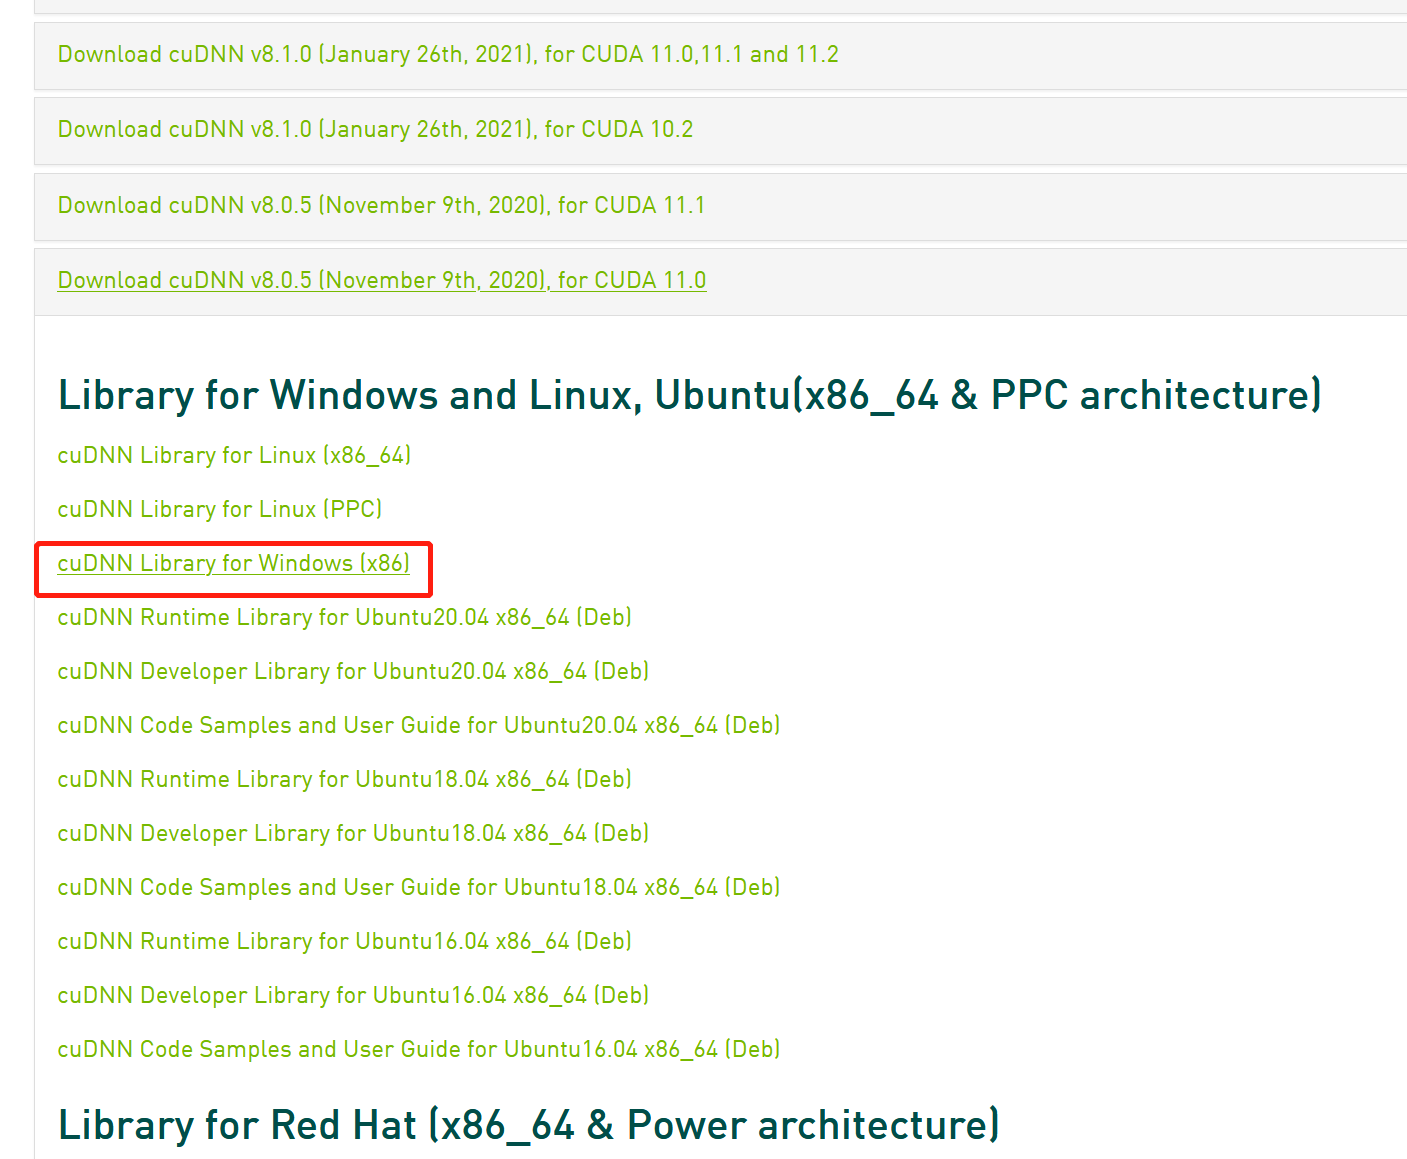
Task: Click the Library for Red Hat heading
Action: (x=529, y=1125)
